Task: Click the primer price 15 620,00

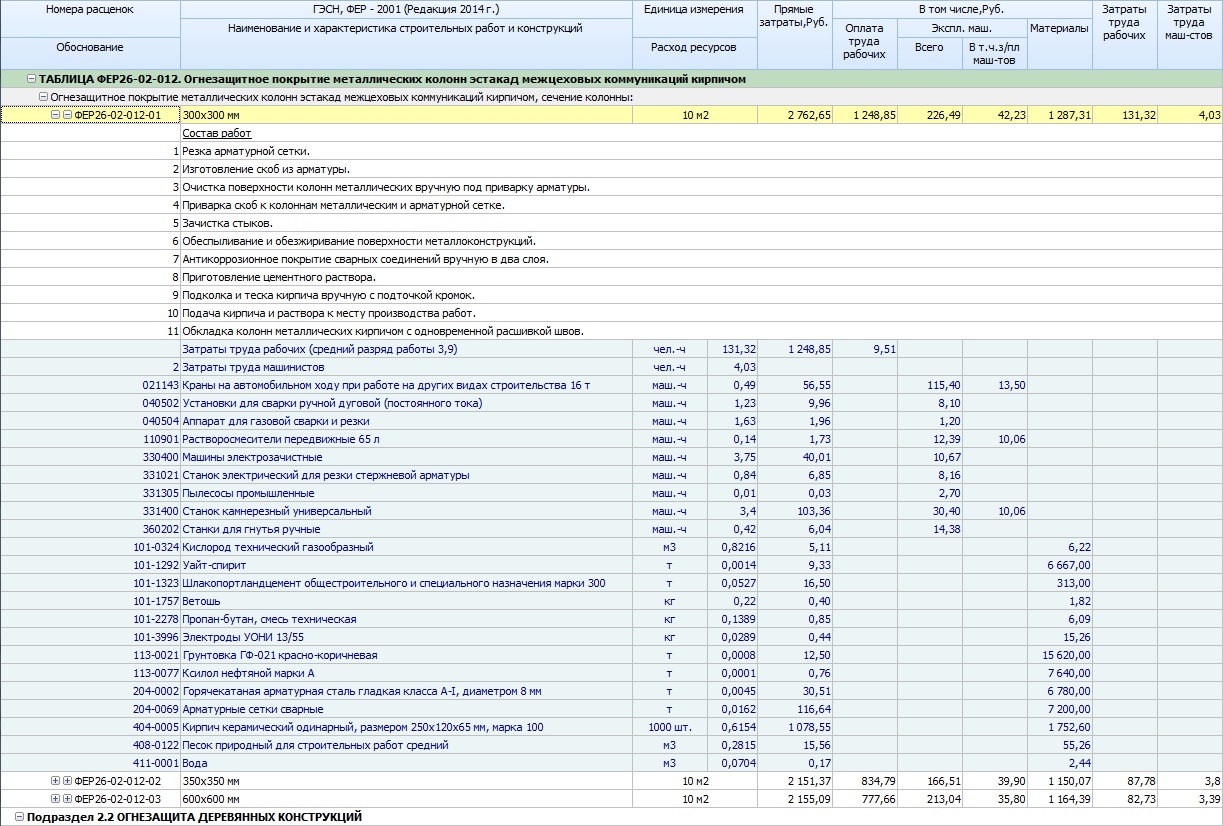Action: [1065, 655]
